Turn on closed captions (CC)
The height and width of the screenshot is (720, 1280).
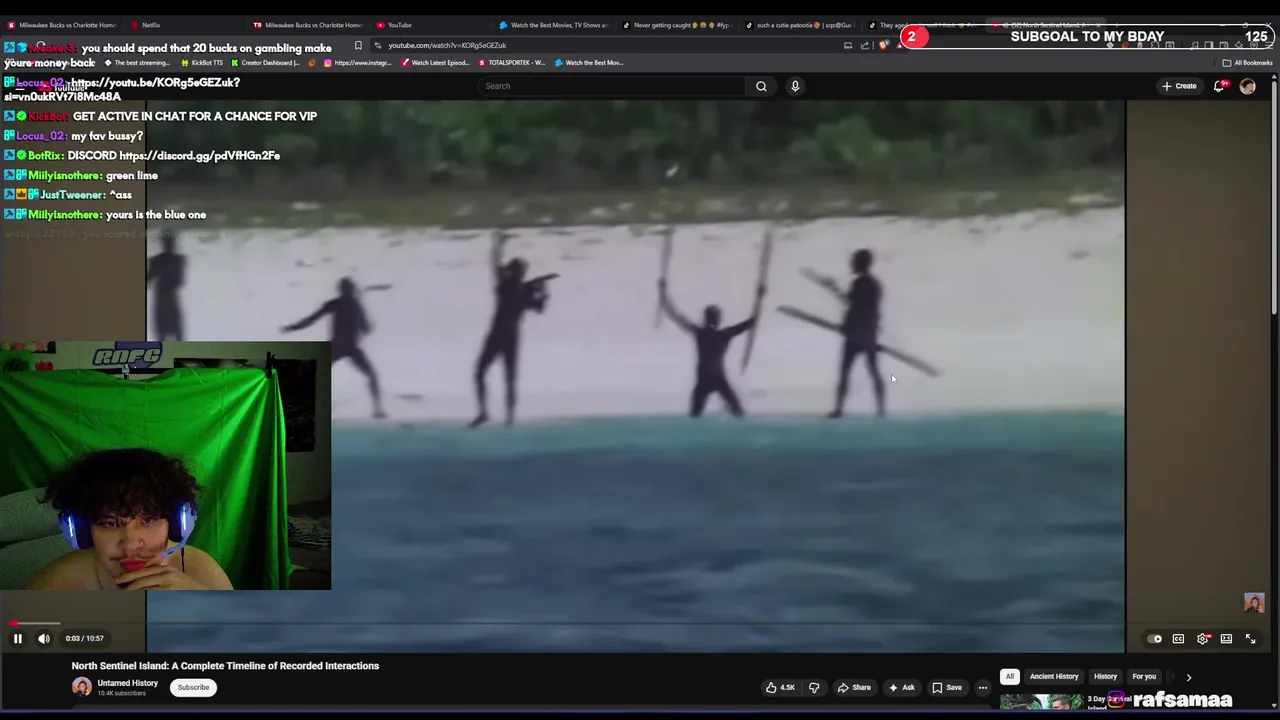coord(1178,639)
